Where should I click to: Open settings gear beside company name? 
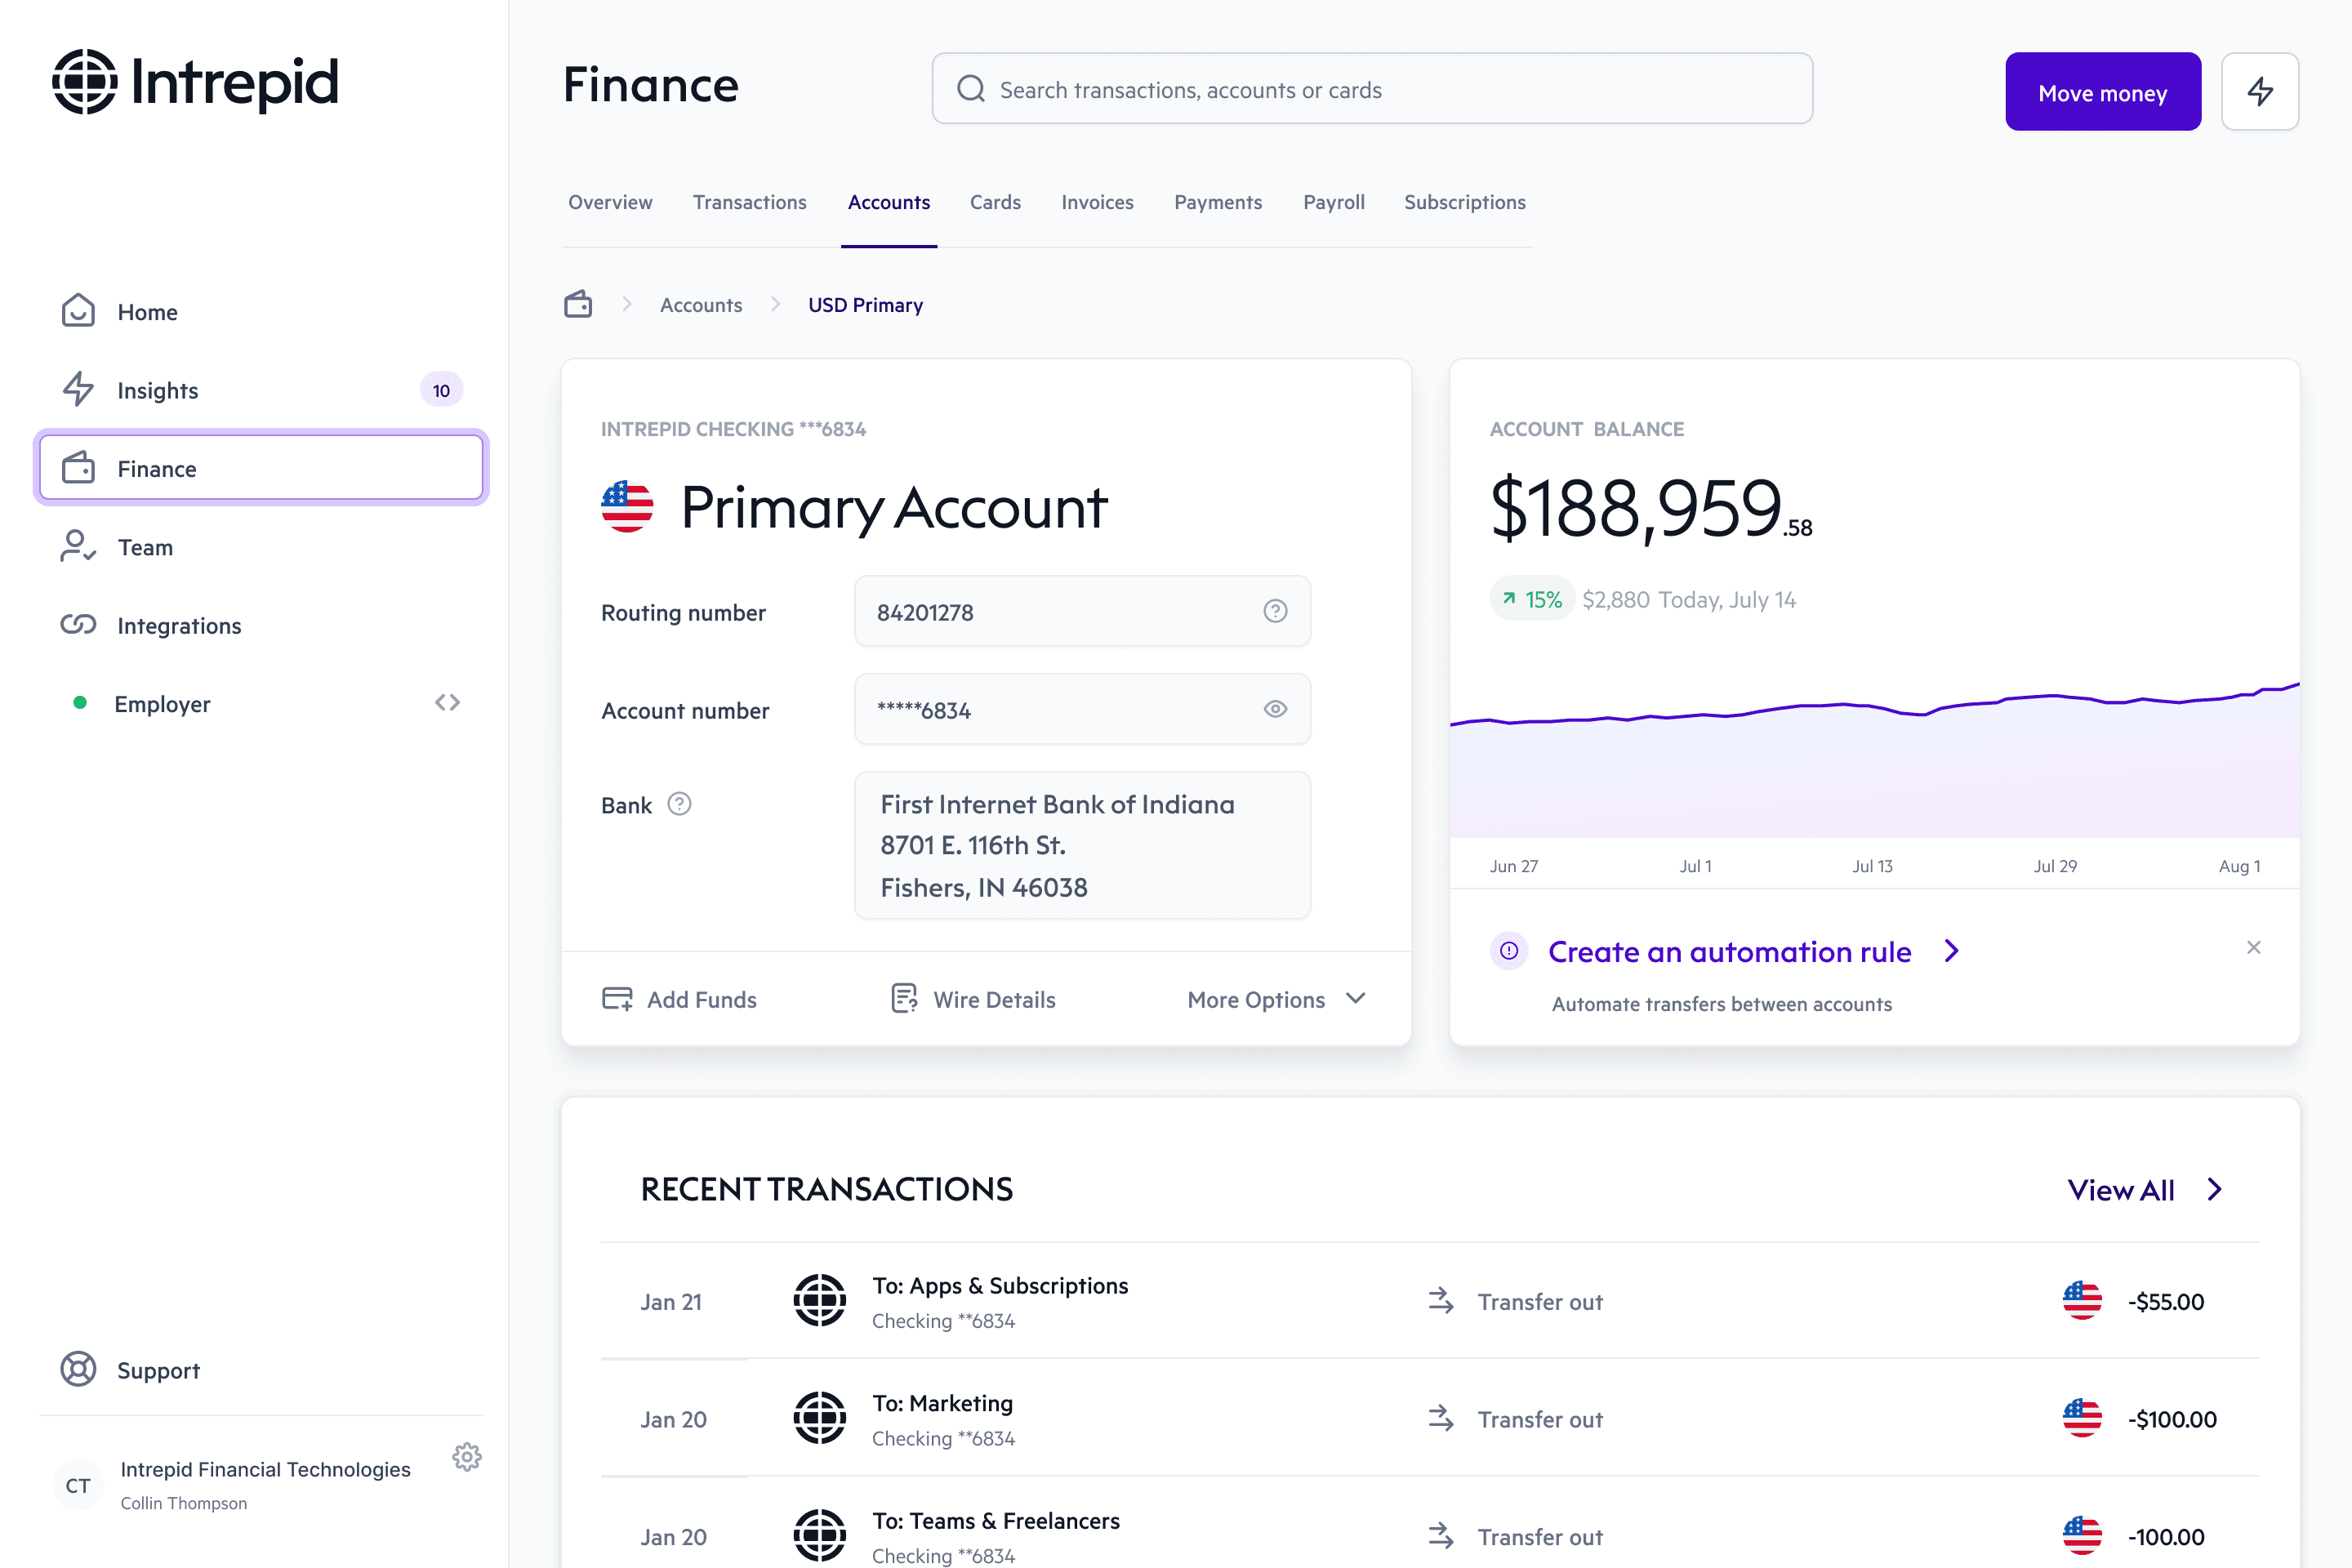467,1456
